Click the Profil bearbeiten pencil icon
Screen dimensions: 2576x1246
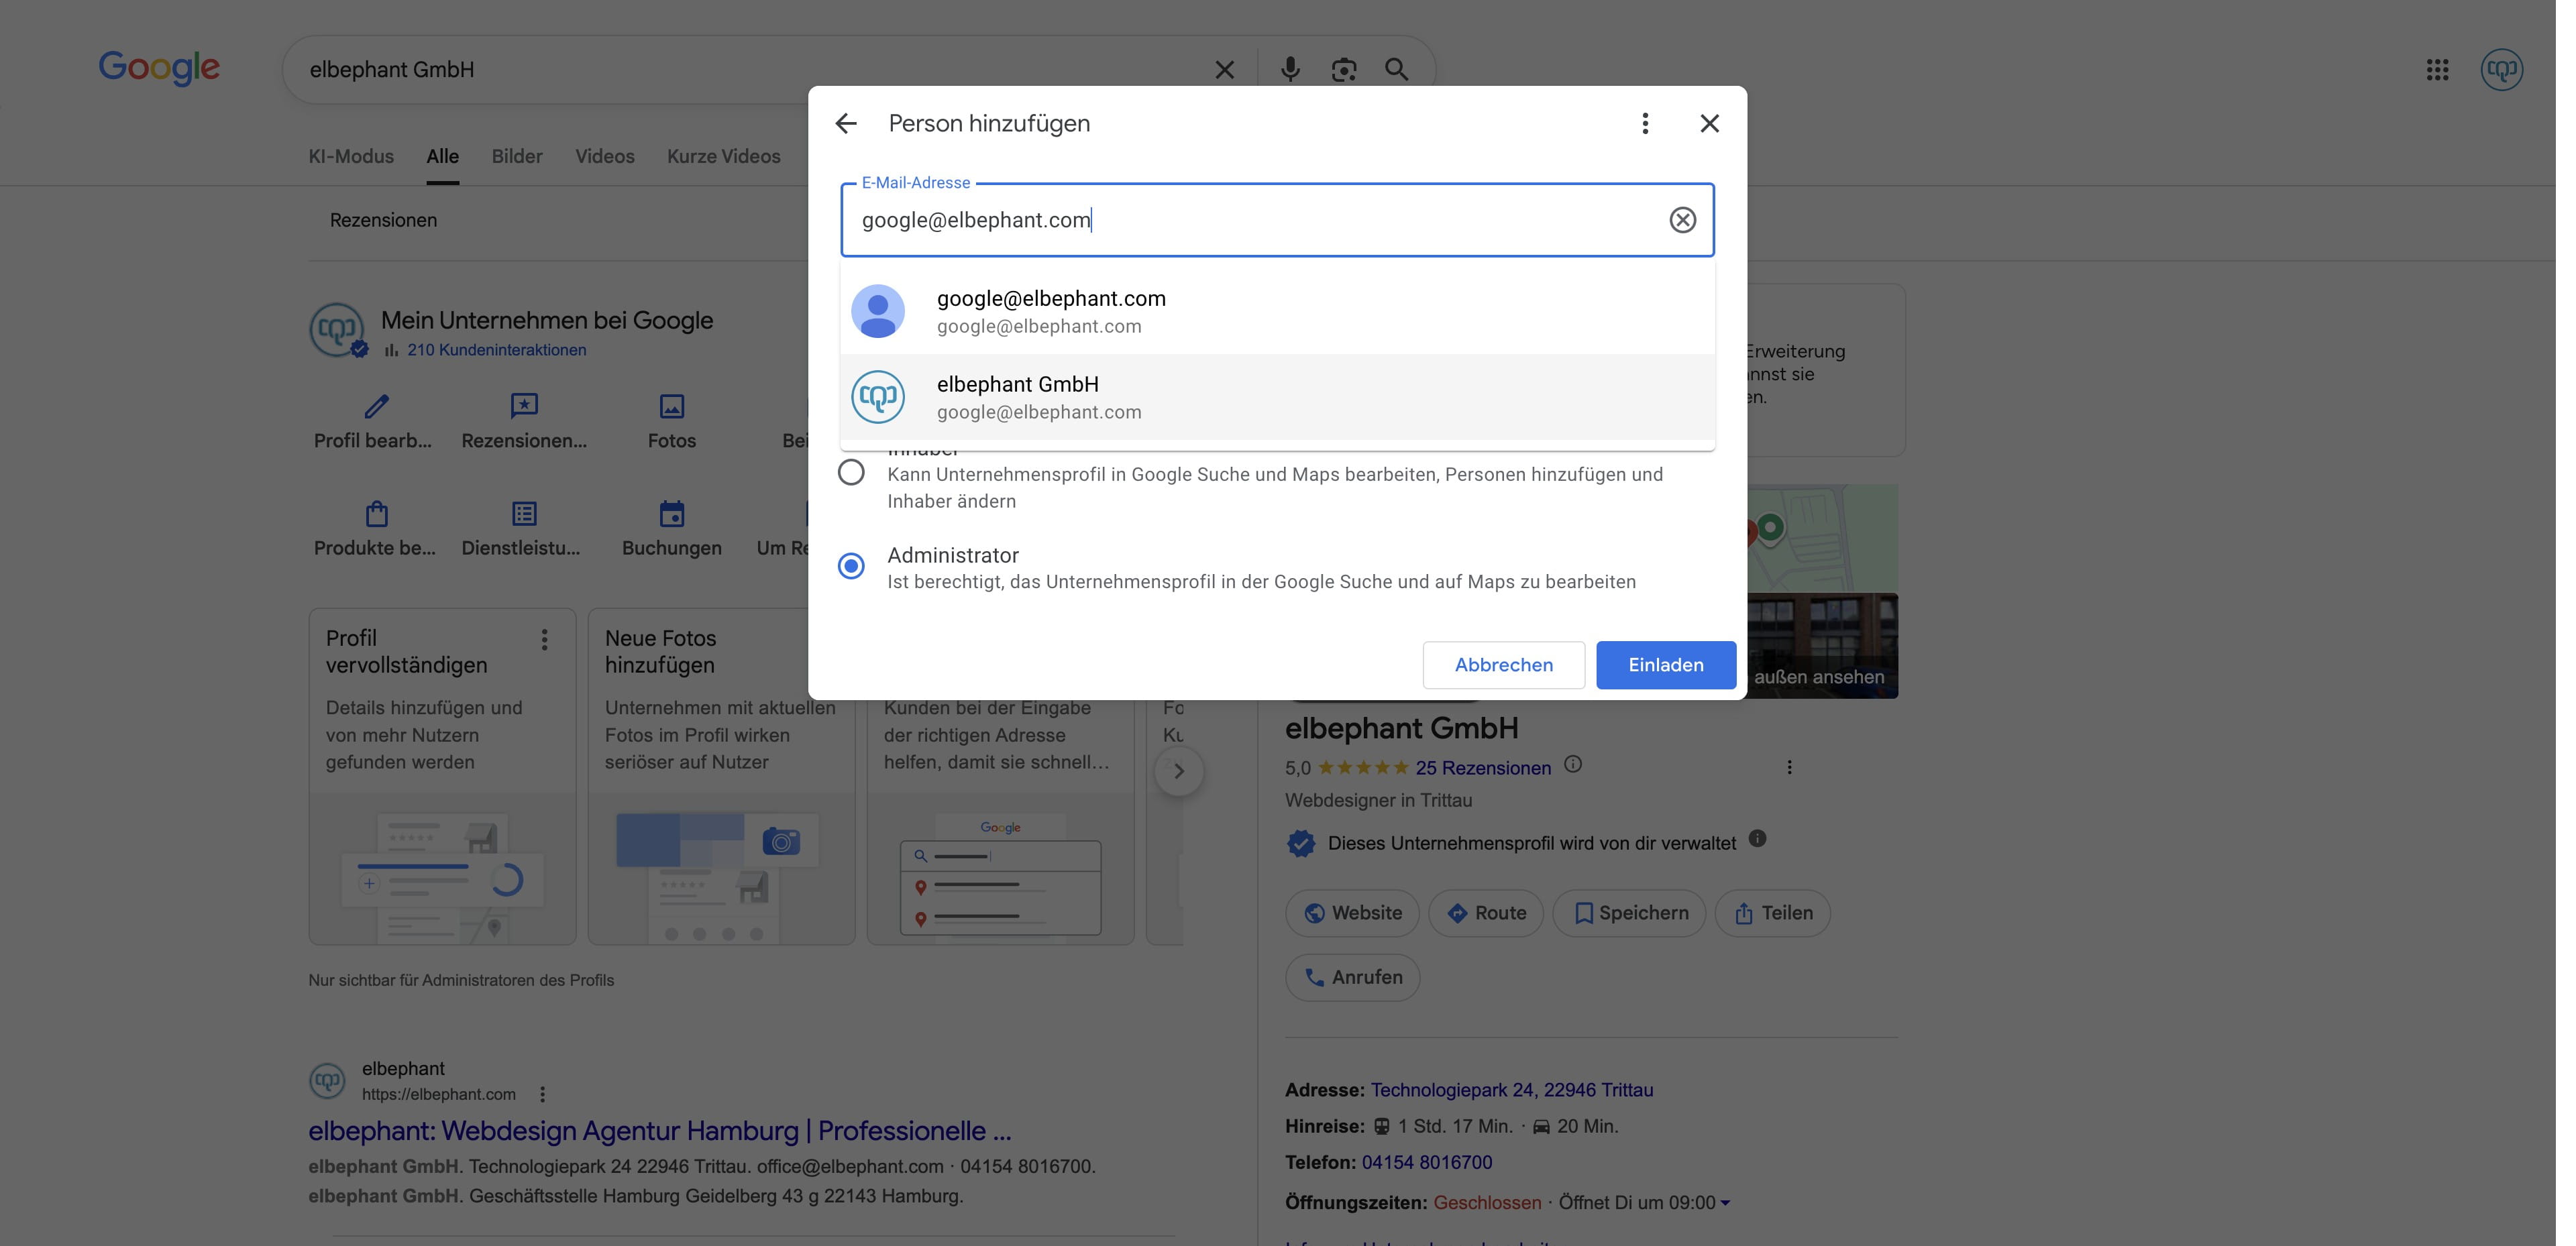[x=376, y=406]
